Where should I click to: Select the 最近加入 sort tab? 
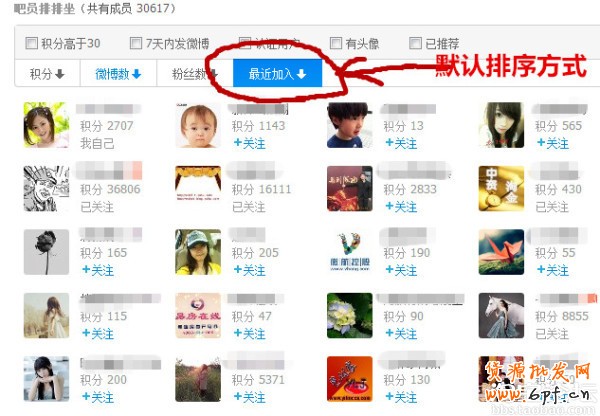(277, 73)
